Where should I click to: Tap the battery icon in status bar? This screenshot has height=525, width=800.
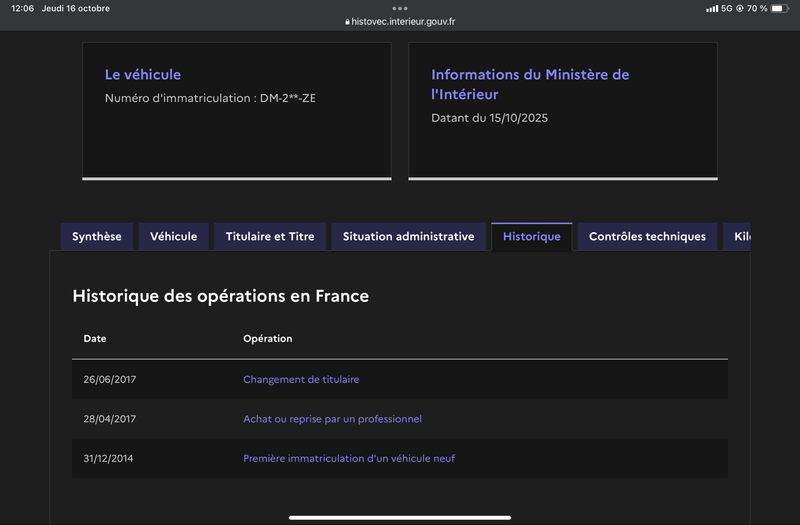(780, 9)
